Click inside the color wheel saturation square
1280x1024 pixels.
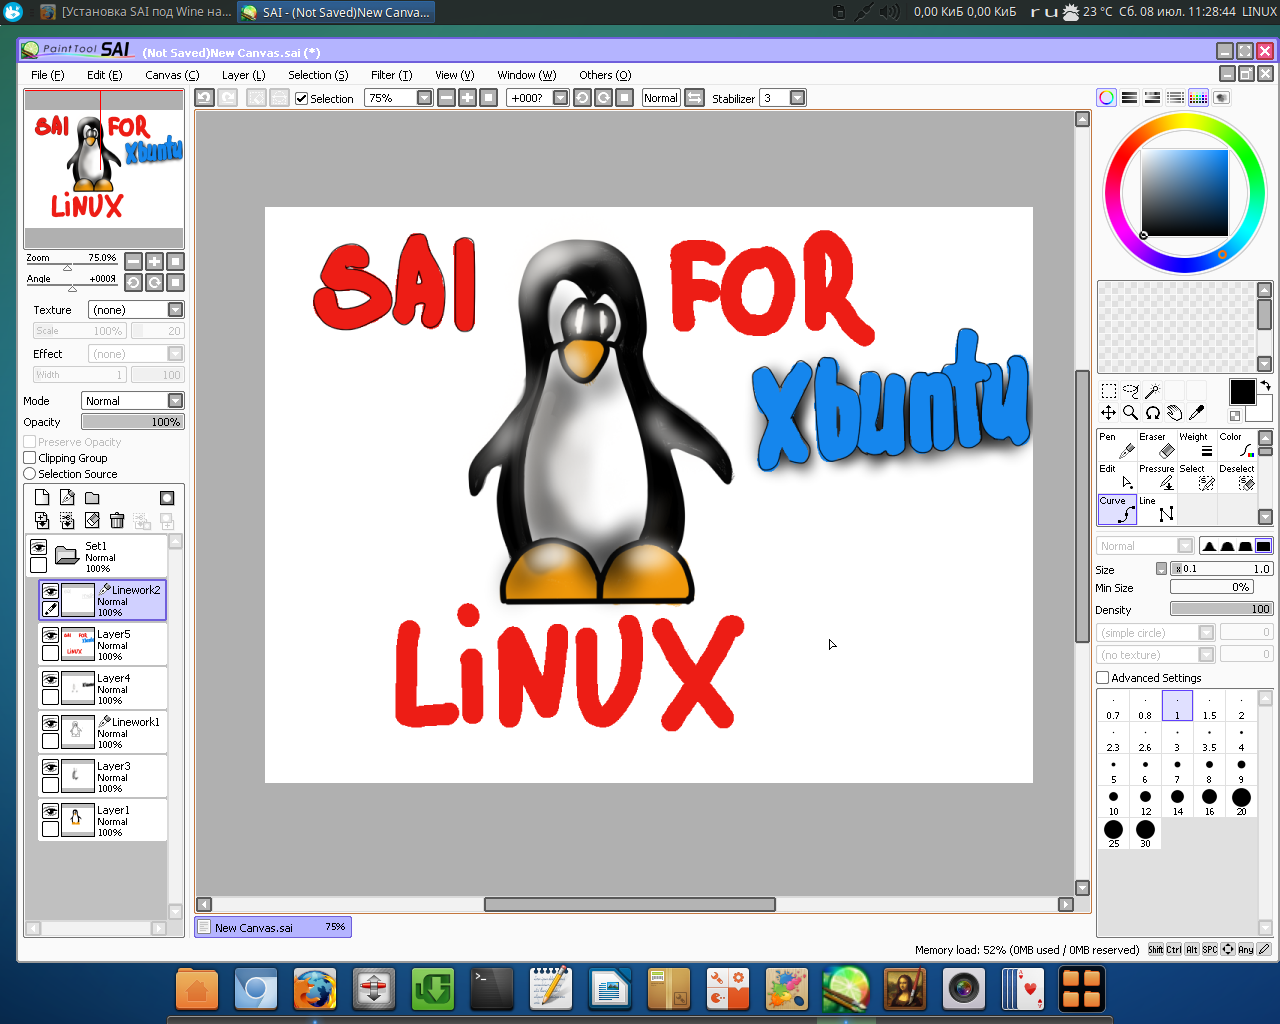1185,192
